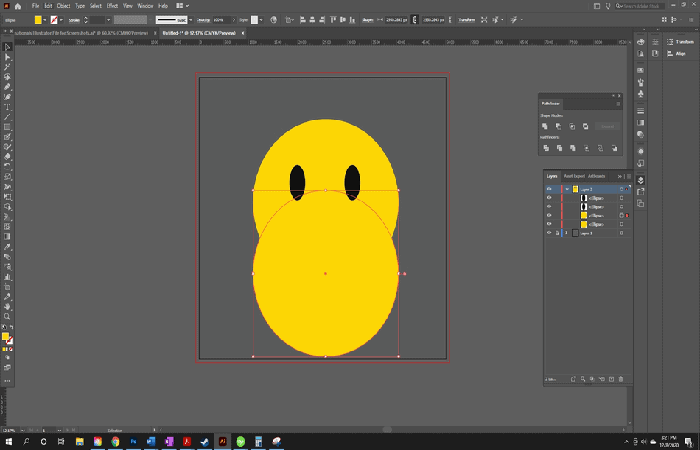The width and height of the screenshot is (700, 450).
Task: Toggle visibility of Layer 2
Action: pyautogui.click(x=549, y=189)
